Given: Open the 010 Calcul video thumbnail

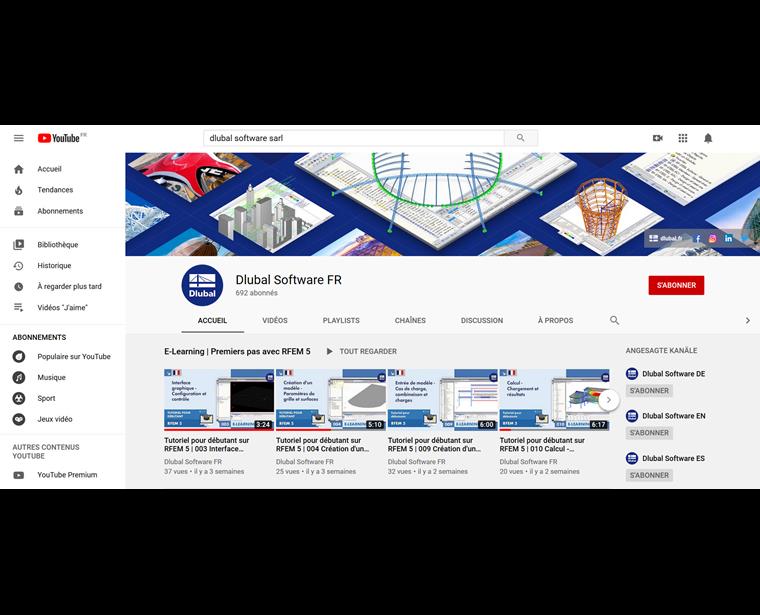Looking at the screenshot, I should click(x=554, y=399).
